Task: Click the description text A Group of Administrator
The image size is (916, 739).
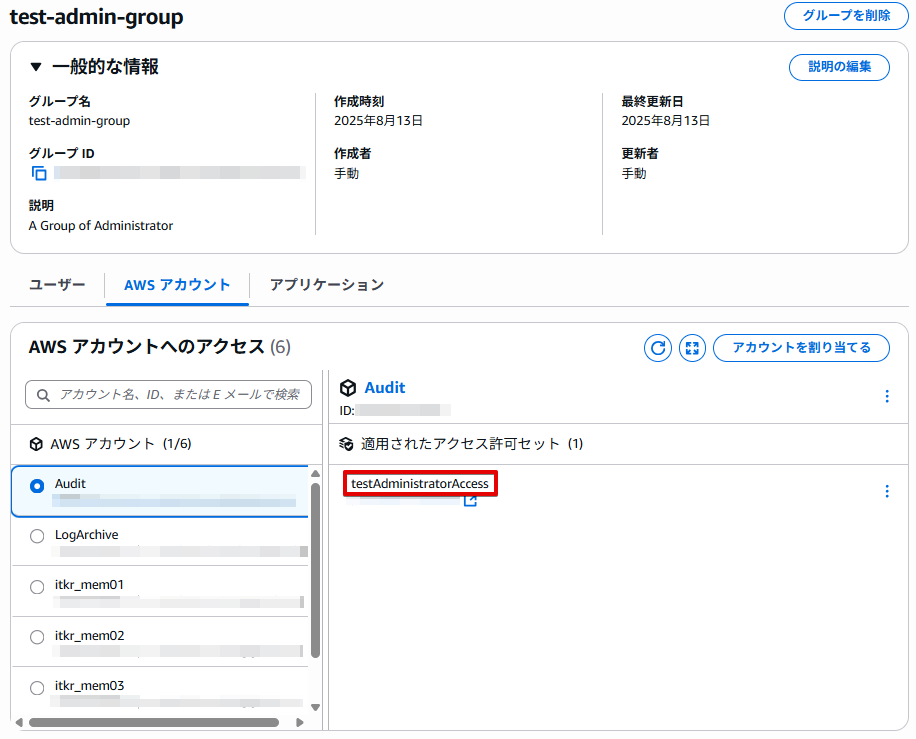Action: coord(100,225)
